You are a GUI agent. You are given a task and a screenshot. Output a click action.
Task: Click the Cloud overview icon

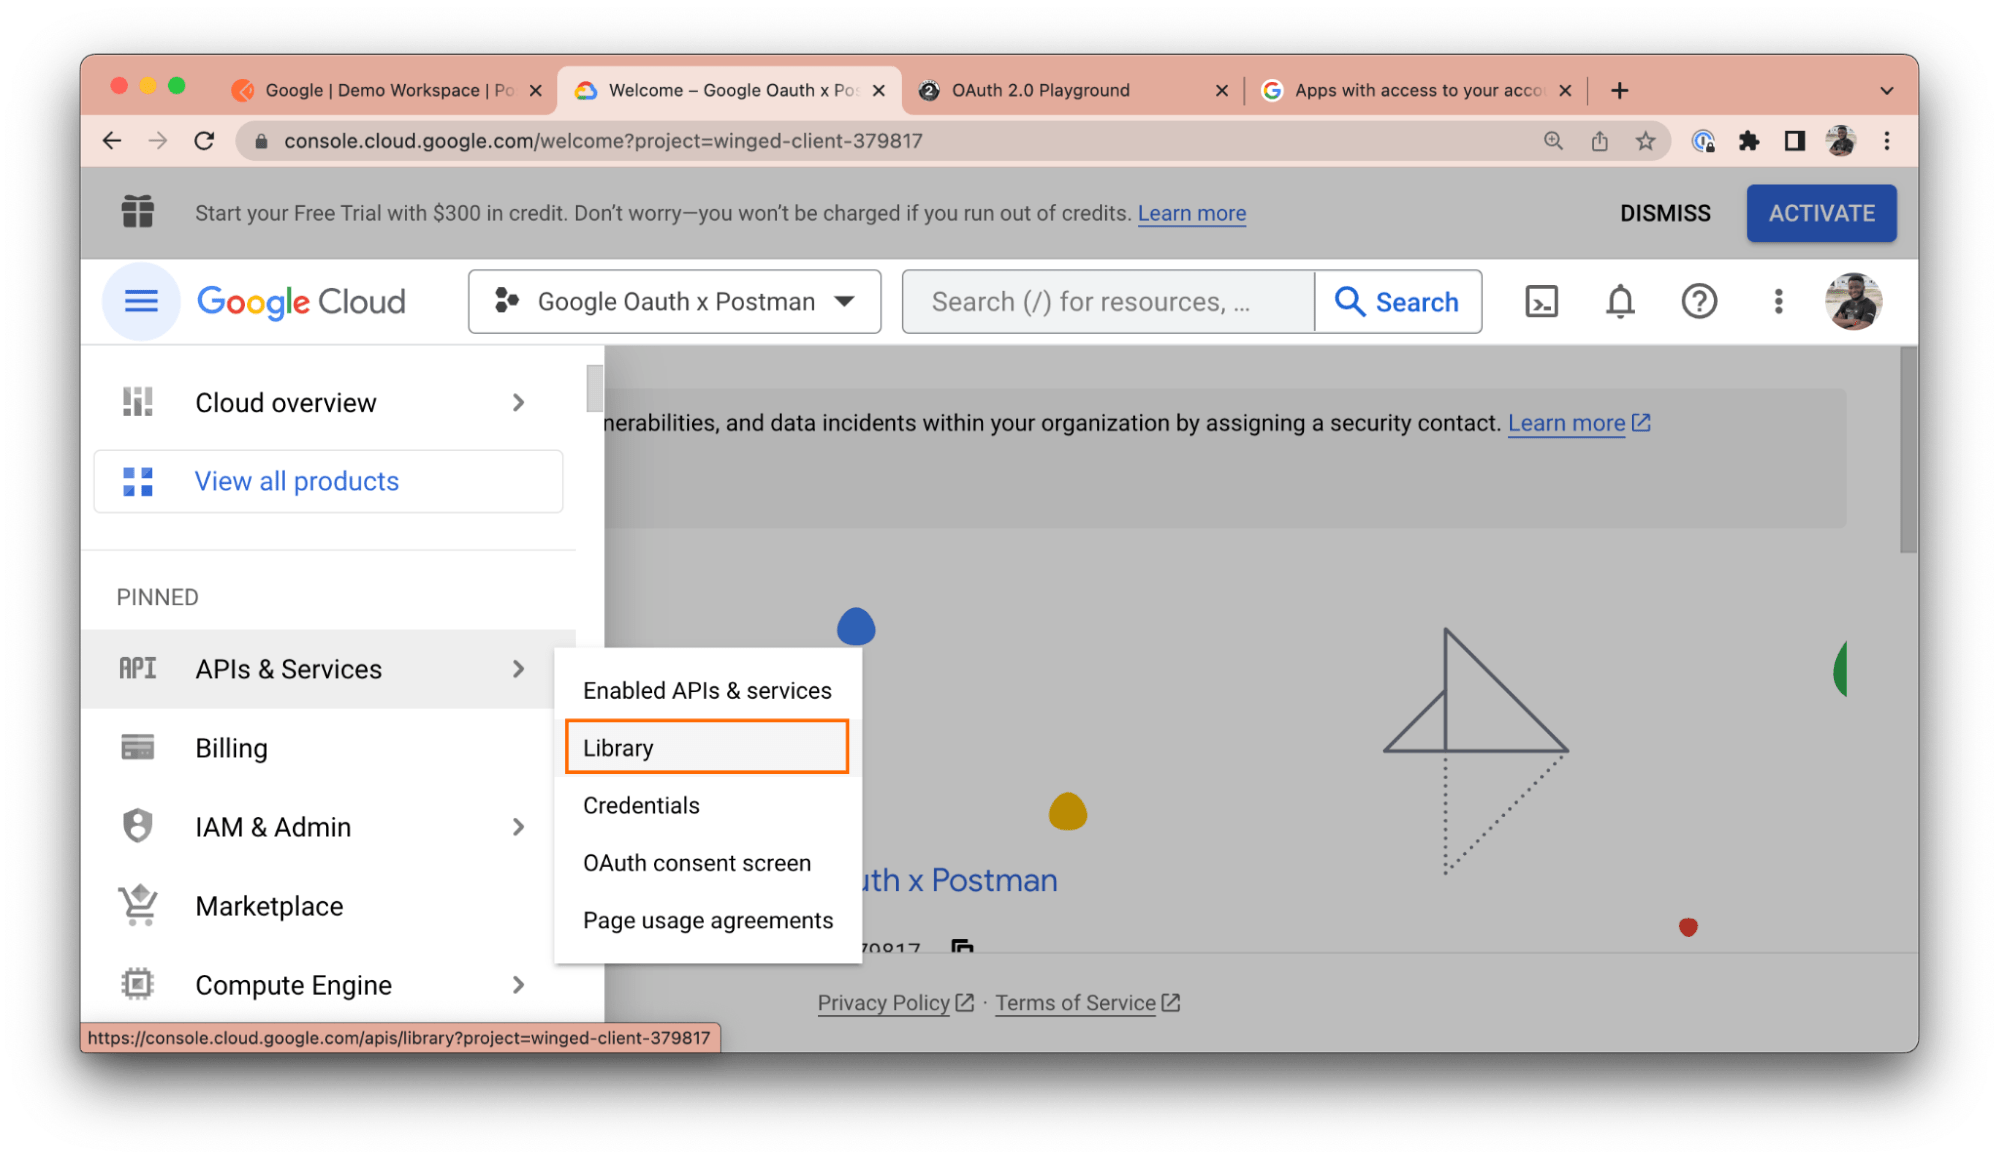[x=138, y=402]
